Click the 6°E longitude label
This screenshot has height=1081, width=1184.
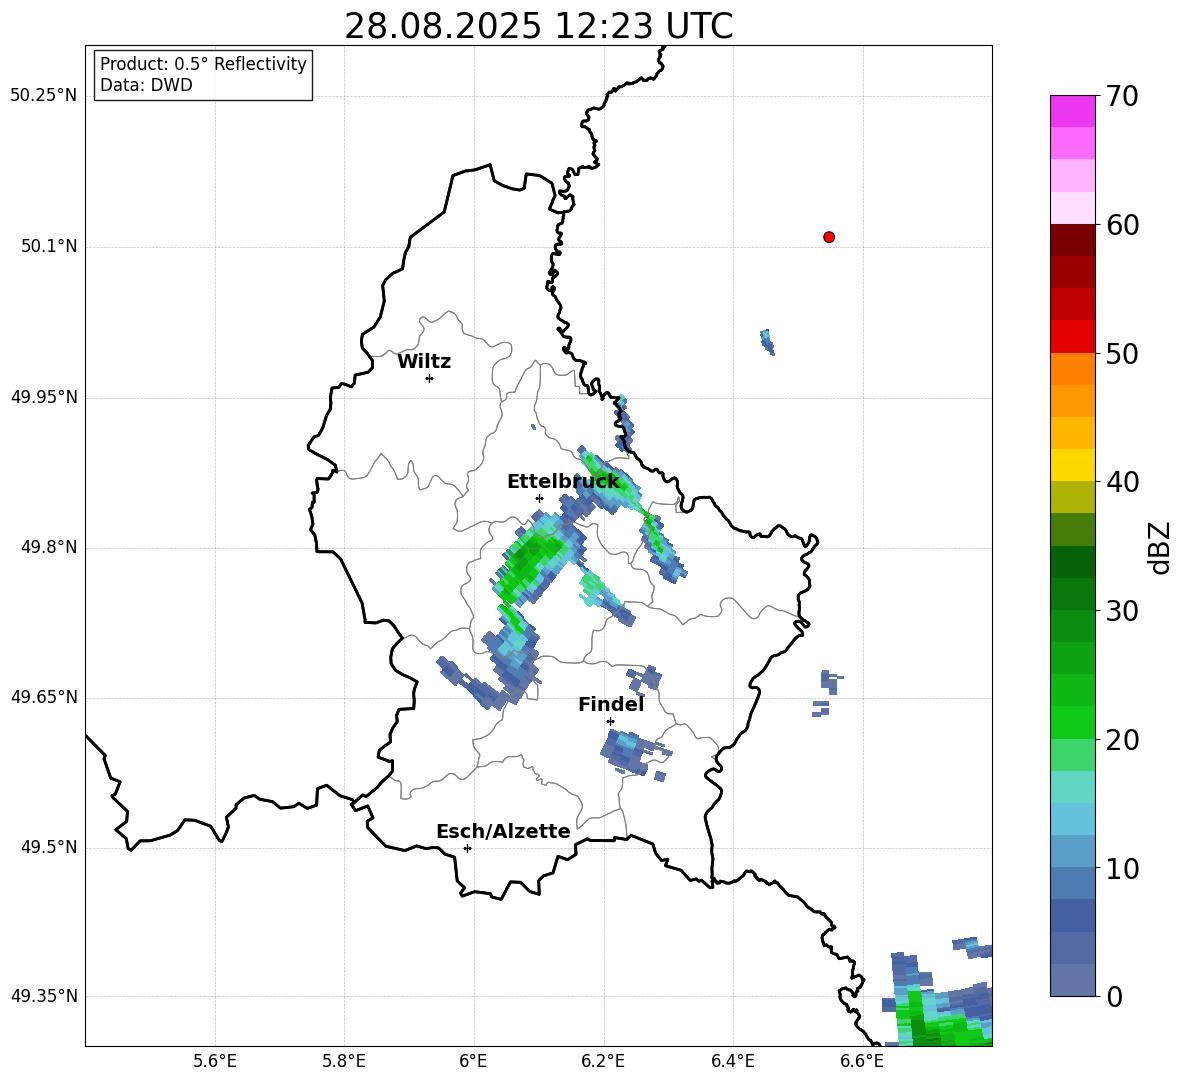[x=473, y=1061]
